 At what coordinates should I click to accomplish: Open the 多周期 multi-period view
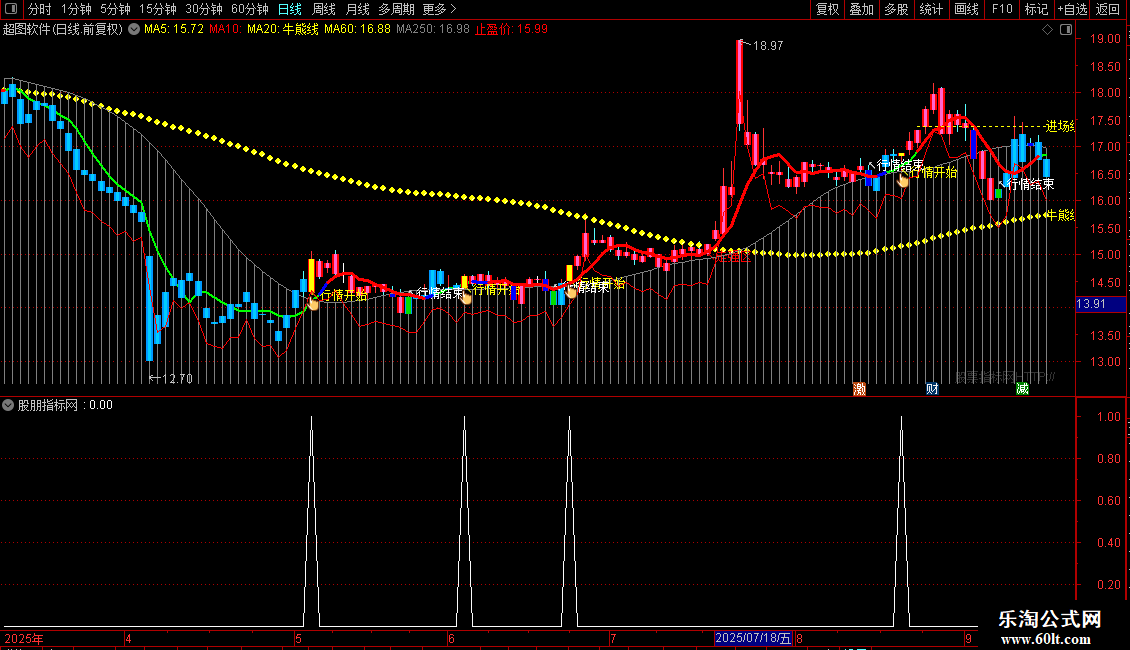coord(396,9)
